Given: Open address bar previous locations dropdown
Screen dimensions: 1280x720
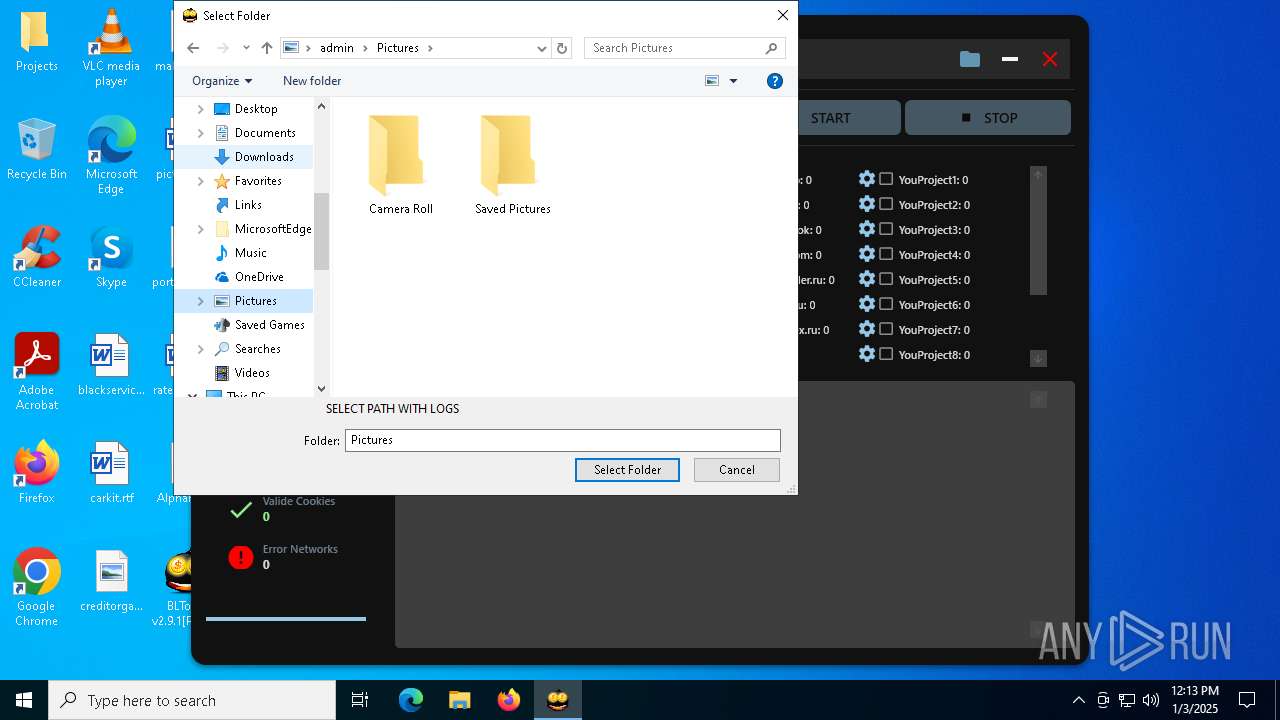Looking at the screenshot, I should (x=542, y=48).
